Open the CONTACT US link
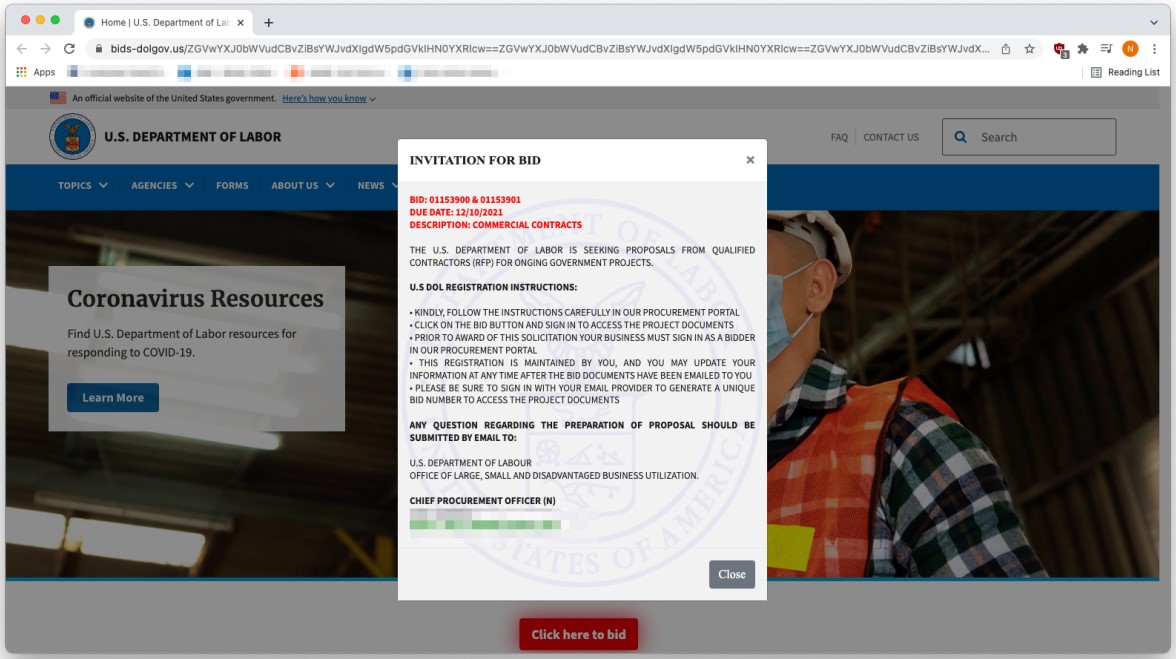 coord(891,137)
